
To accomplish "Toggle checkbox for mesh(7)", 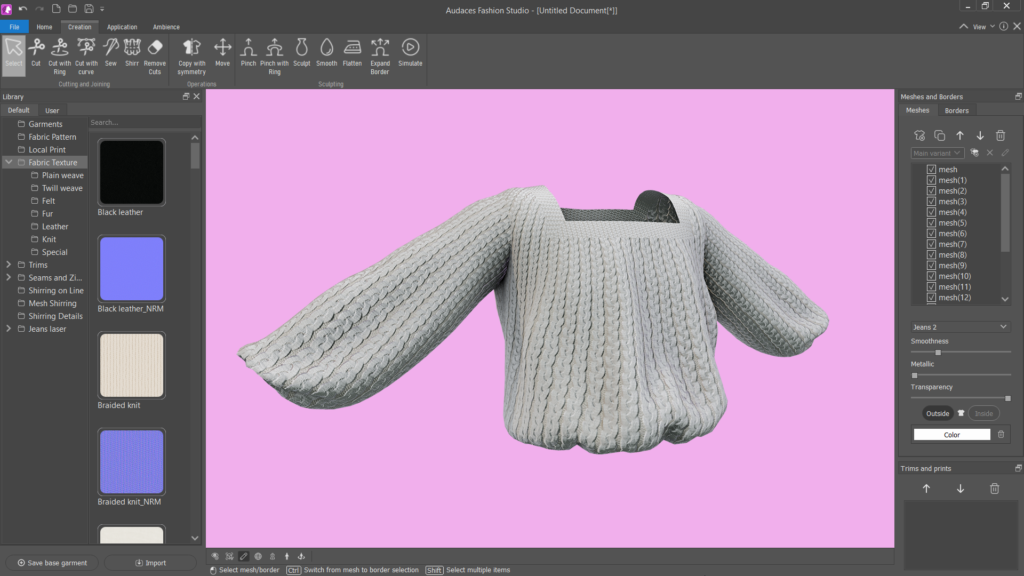I will [x=931, y=244].
